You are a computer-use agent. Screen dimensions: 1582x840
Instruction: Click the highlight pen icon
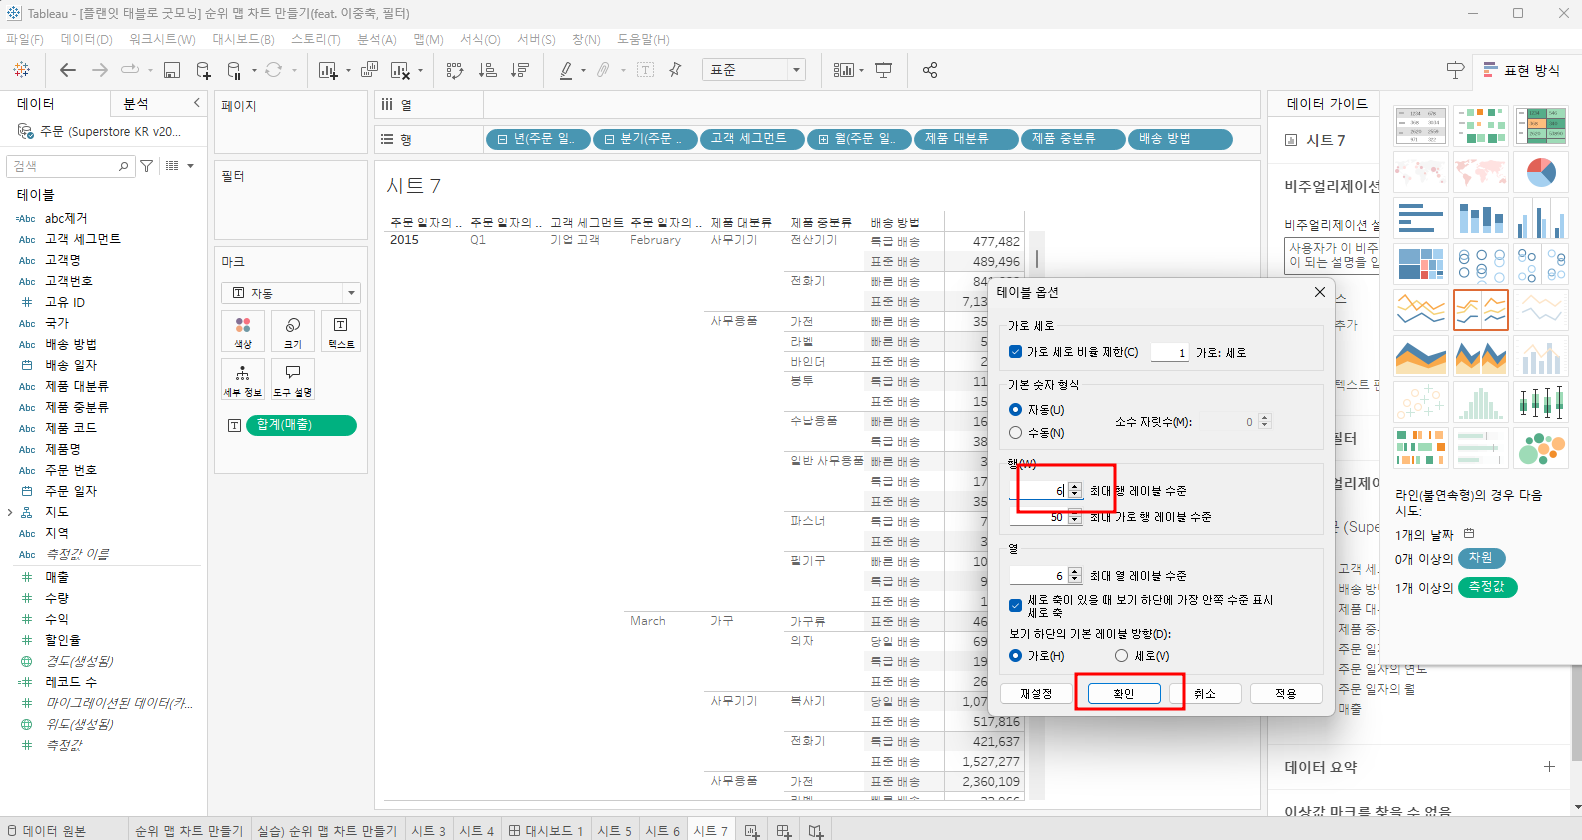566,70
